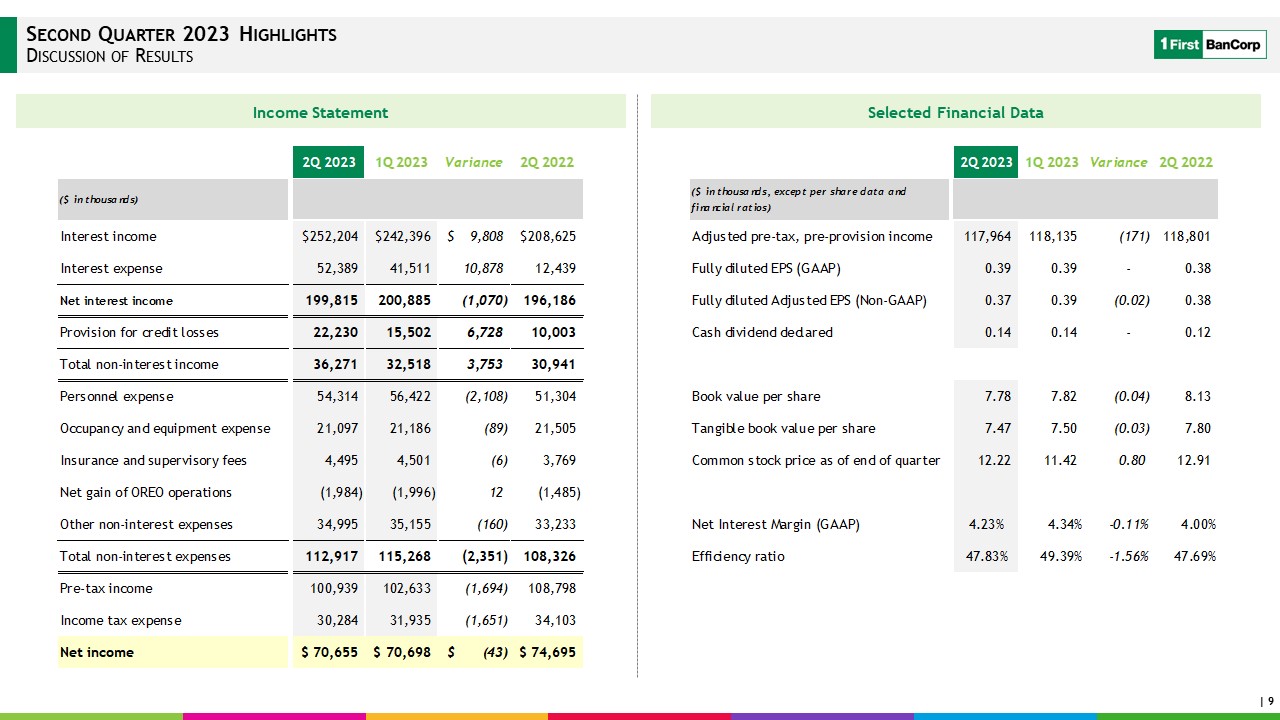Select the Selected Financial Data section header
1280x720 pixels.
[955, 113]
